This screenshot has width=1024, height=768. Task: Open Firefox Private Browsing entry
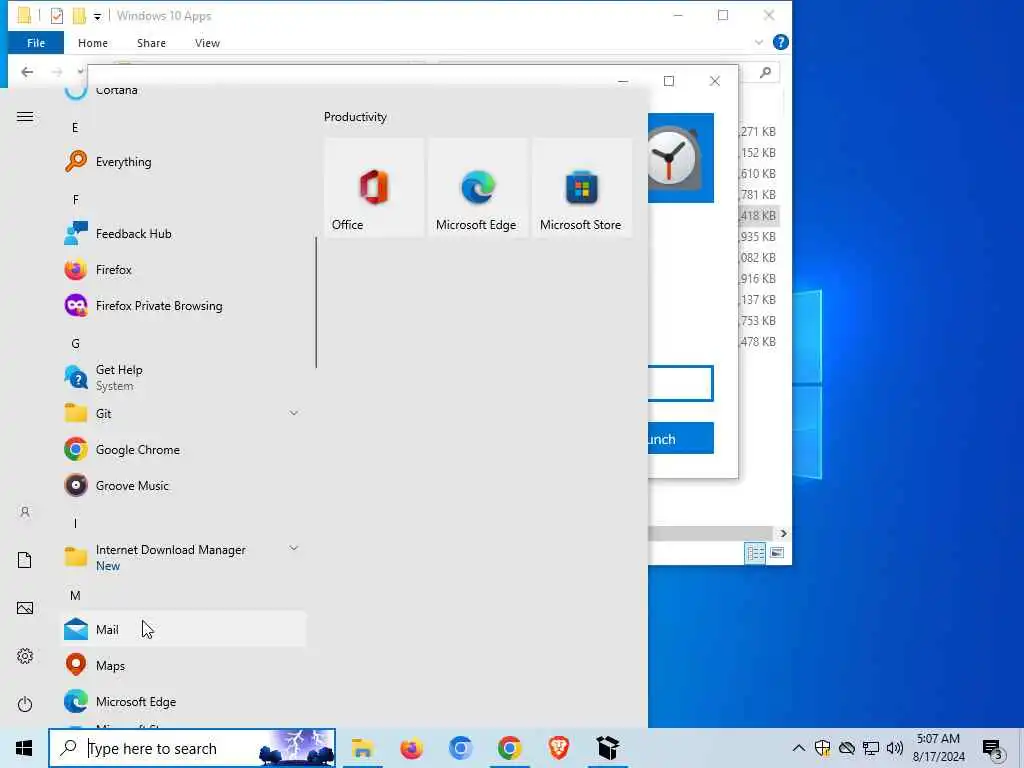point(183,305)
